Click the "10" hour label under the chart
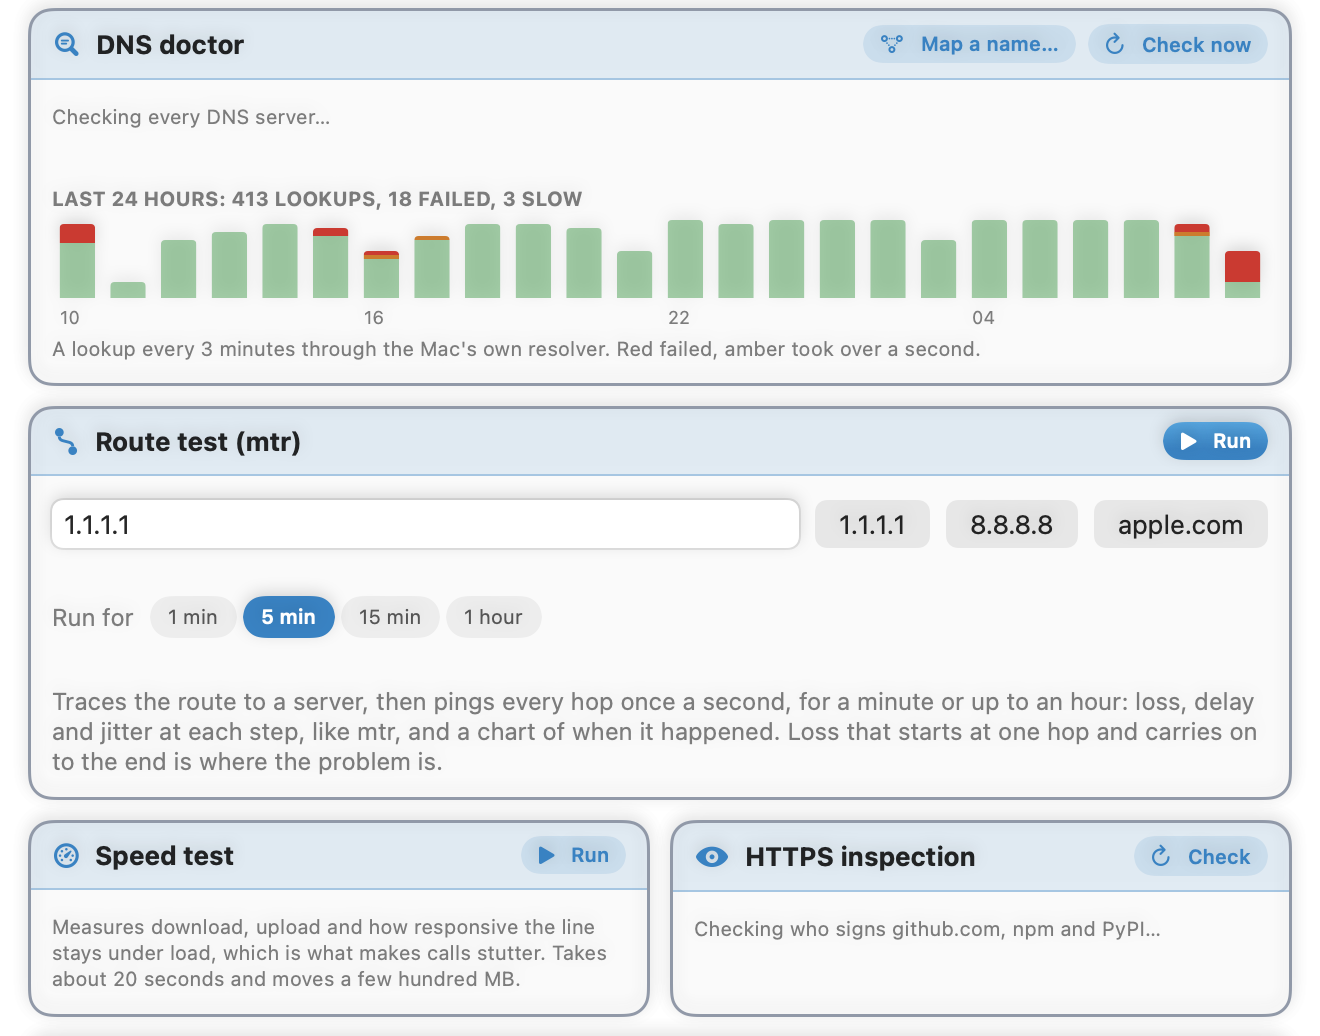The image size is (1320, 1036). (x=70, y=318)
